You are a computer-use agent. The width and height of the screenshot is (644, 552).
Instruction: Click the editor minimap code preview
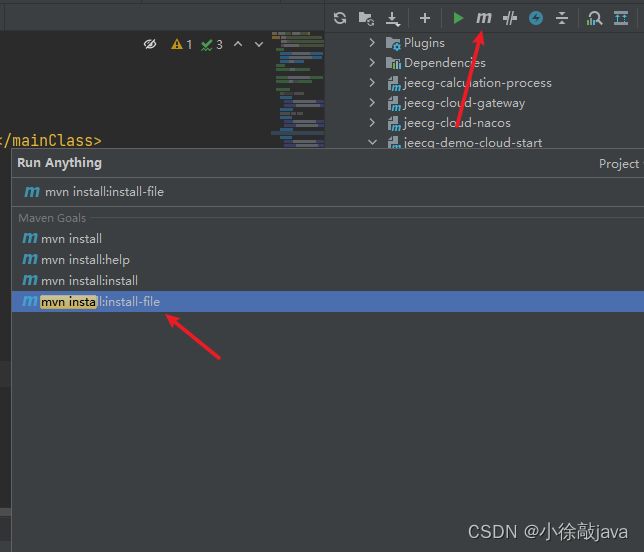pyautogui.click(x=298, y=89)
